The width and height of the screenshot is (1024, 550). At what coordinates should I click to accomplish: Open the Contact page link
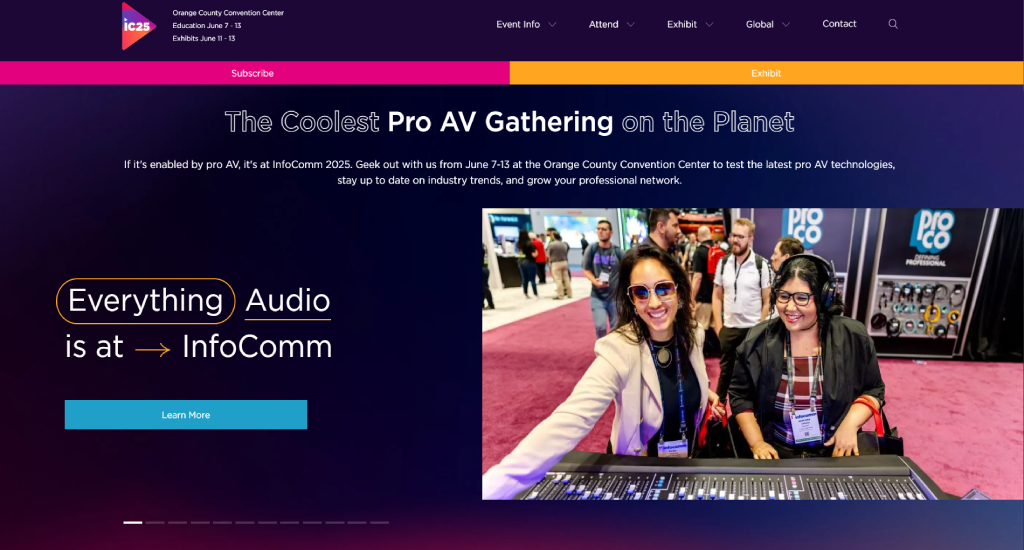pos(839,24)
